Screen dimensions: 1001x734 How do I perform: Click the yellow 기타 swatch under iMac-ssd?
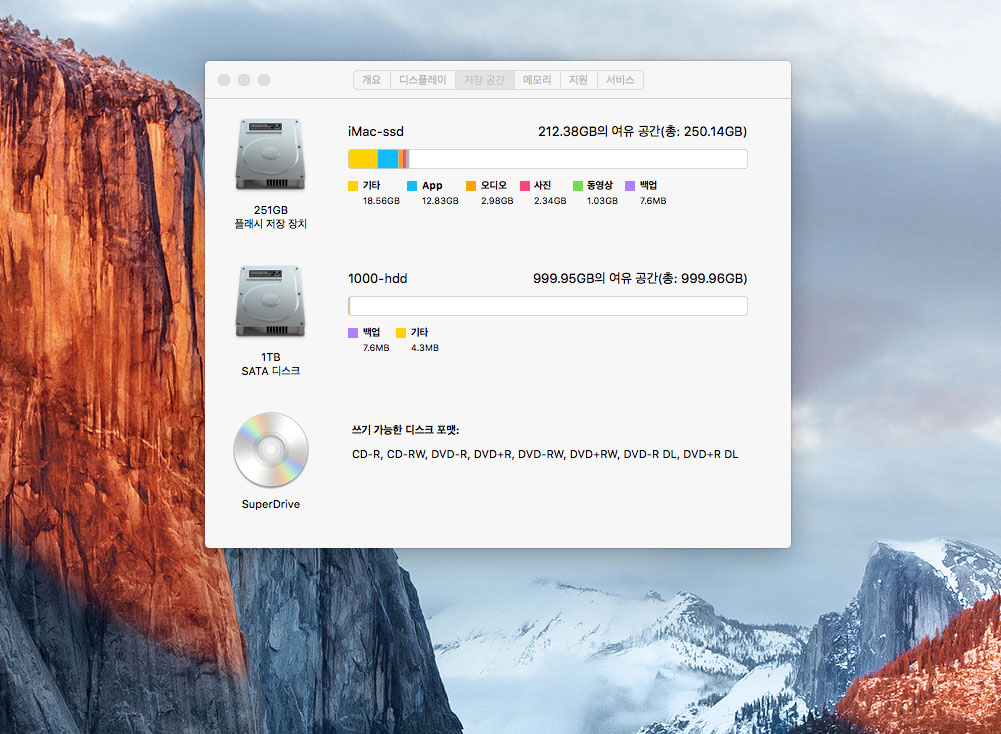click(353, 186)
